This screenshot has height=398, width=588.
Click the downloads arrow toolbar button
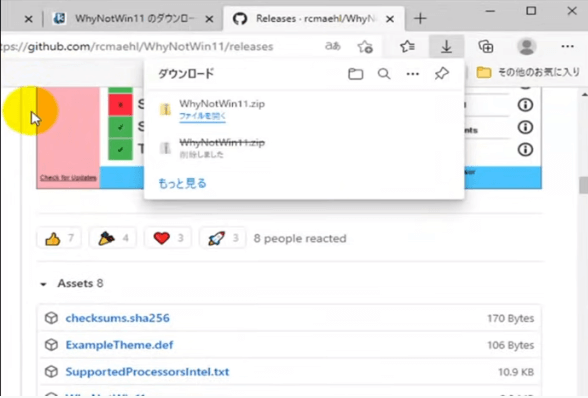point(446,47)
